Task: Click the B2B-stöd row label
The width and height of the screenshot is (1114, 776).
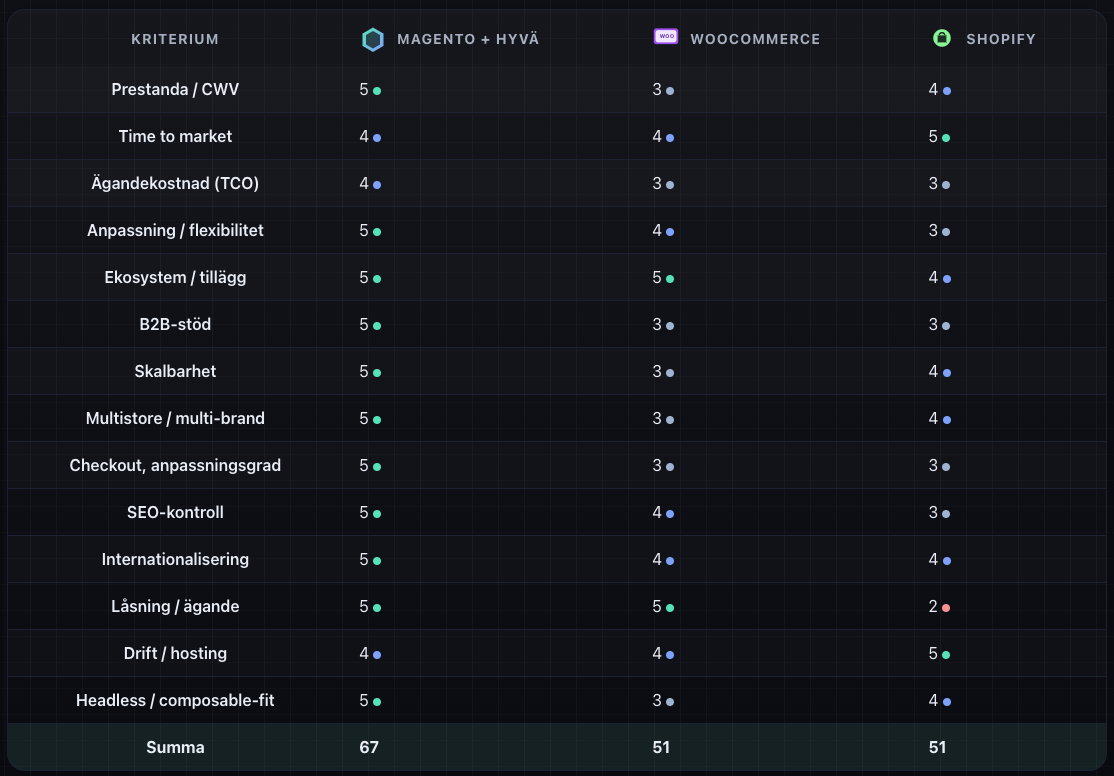Action: (x=175, y=324)
